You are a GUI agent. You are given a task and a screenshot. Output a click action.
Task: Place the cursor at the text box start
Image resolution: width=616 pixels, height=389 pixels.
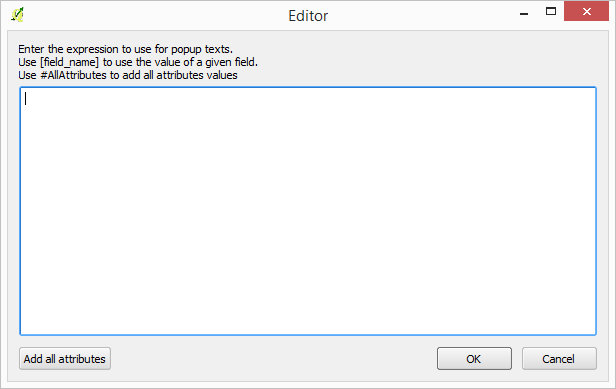coord(26,98)
